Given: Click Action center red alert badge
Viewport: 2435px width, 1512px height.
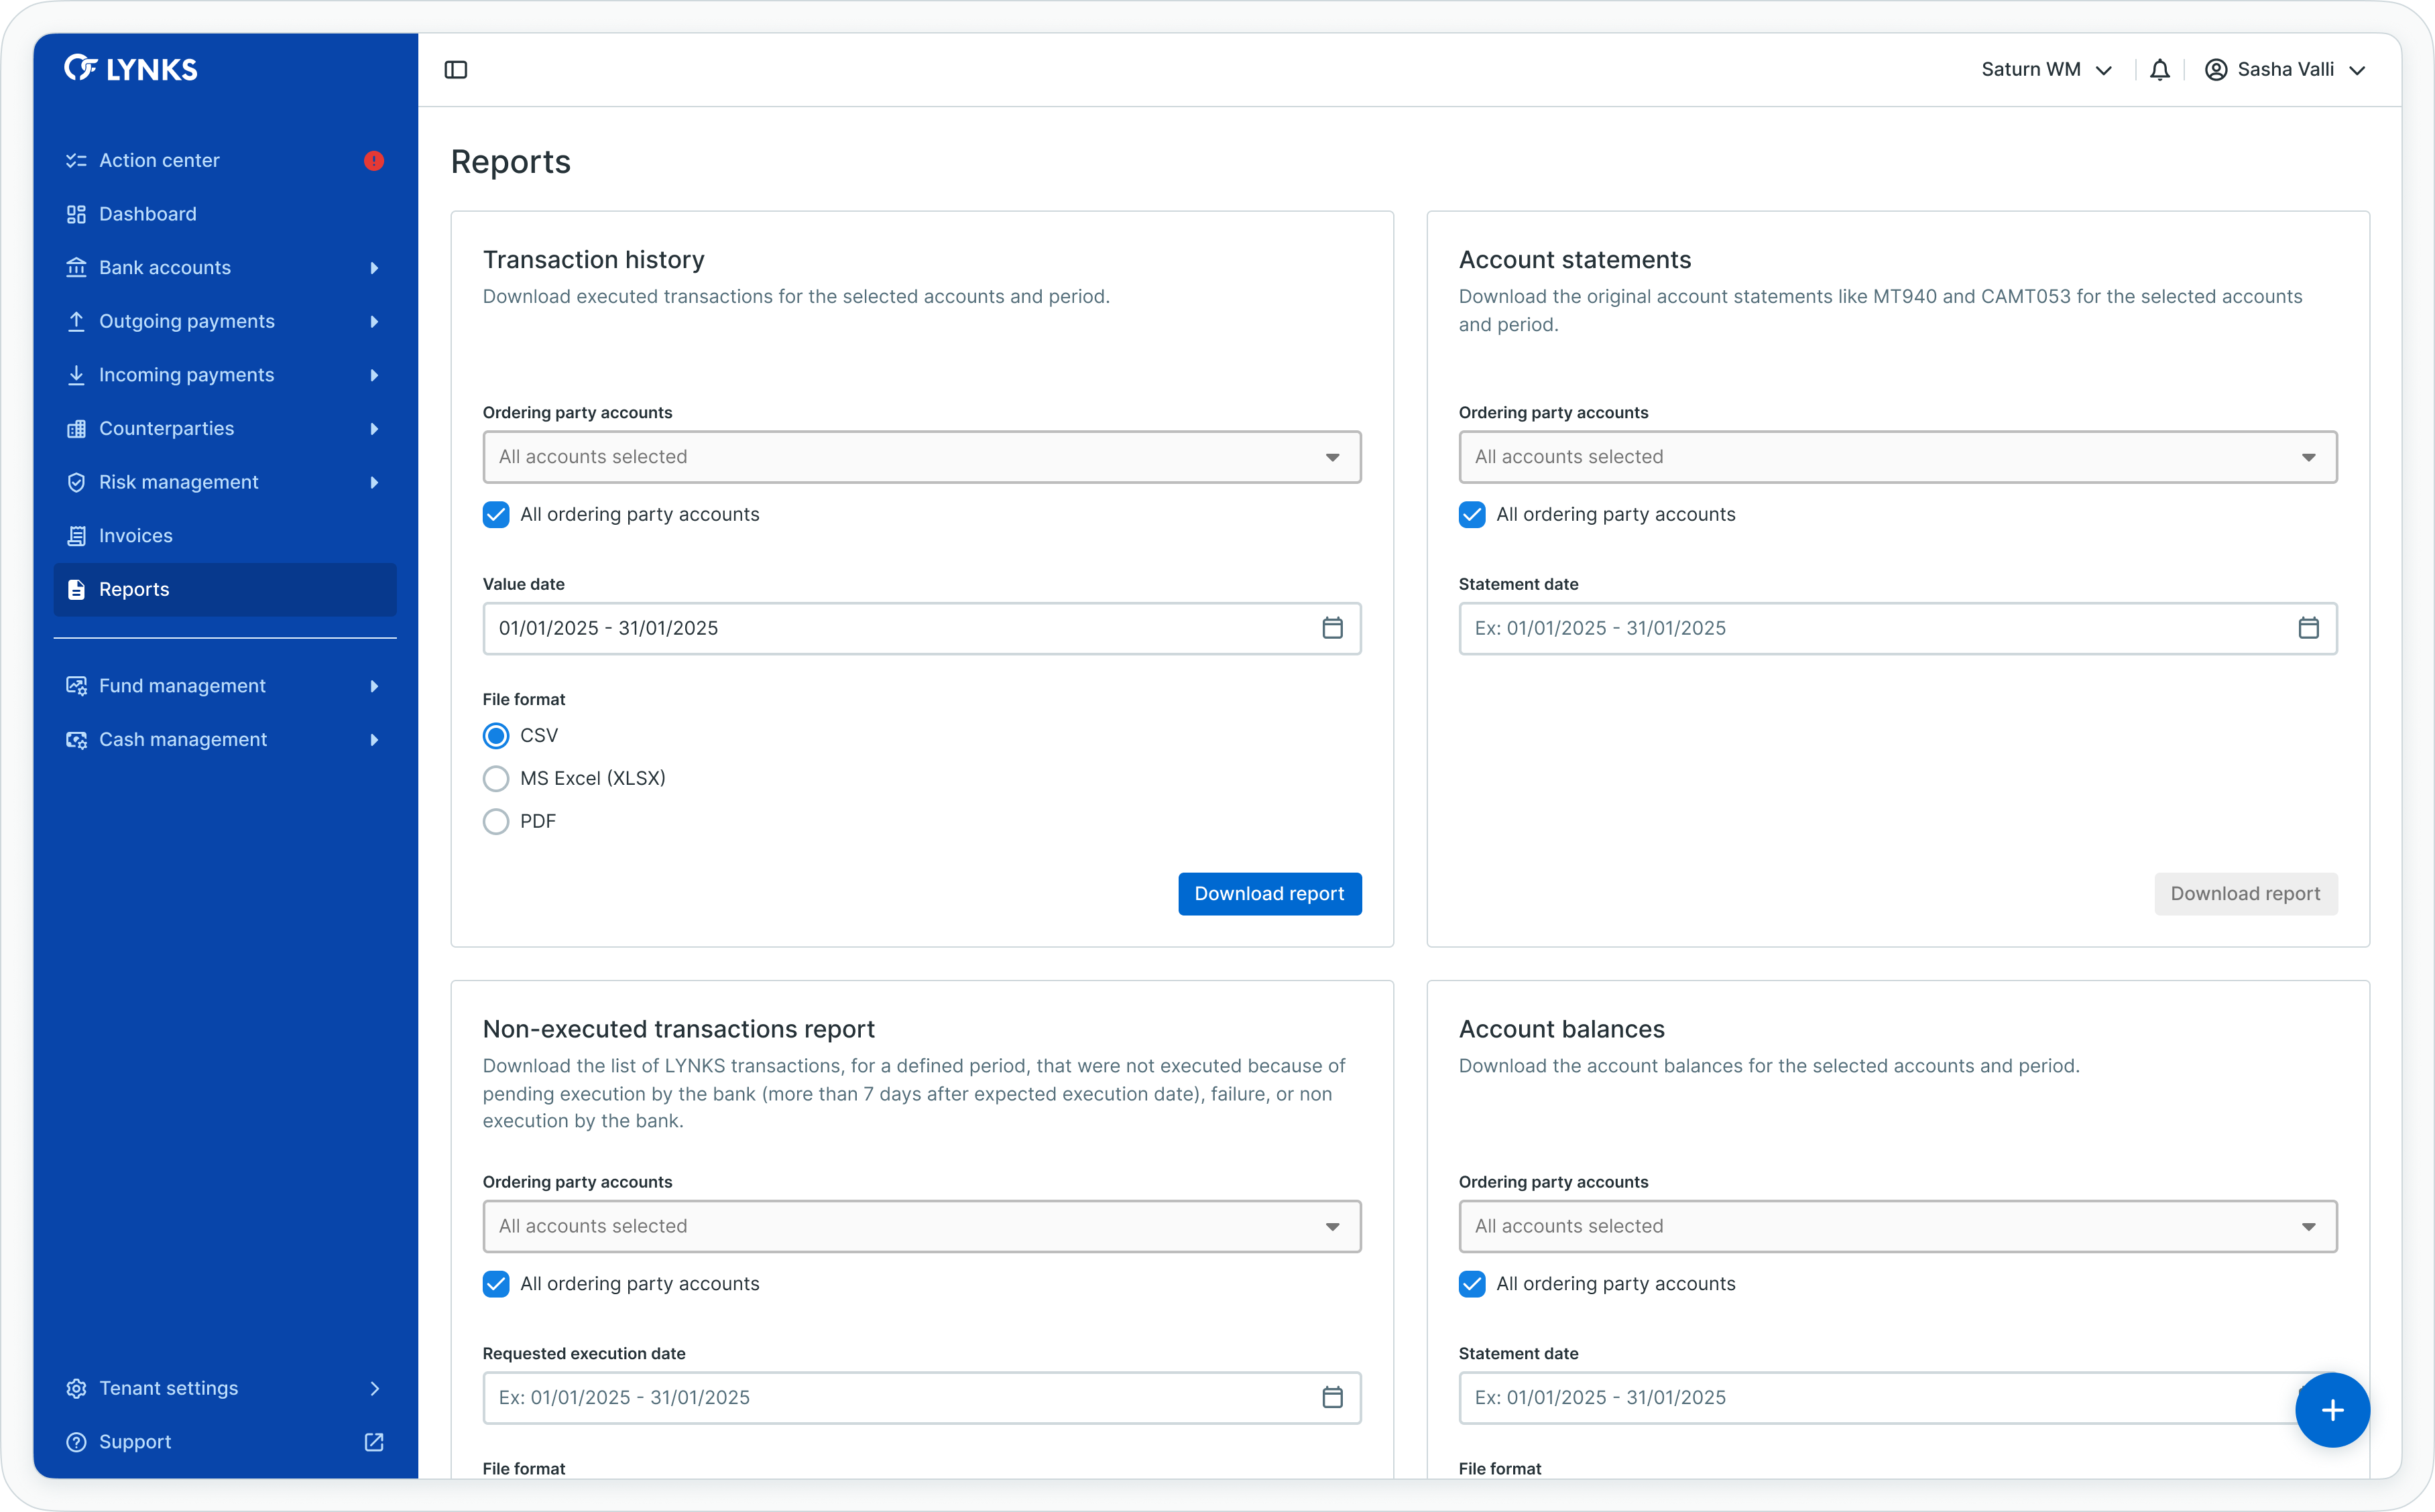Looking at the screenshot, I should 374,161.
